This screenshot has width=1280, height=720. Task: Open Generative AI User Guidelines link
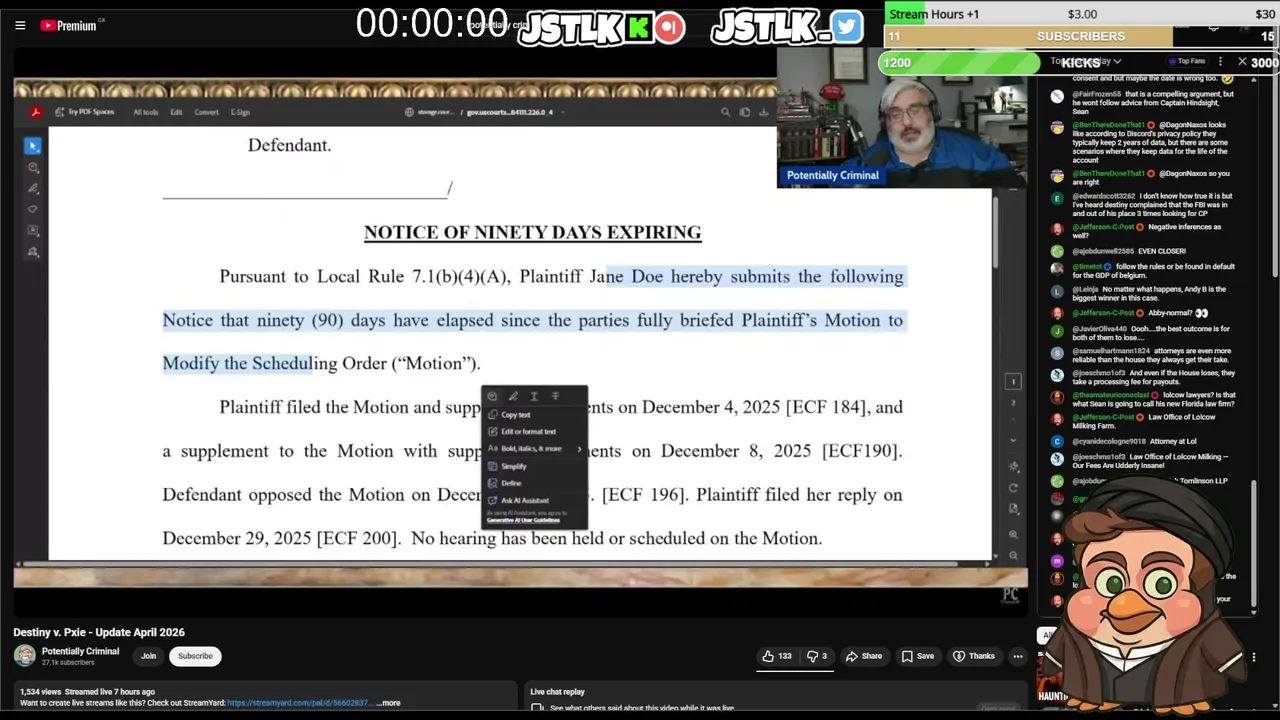523,520
